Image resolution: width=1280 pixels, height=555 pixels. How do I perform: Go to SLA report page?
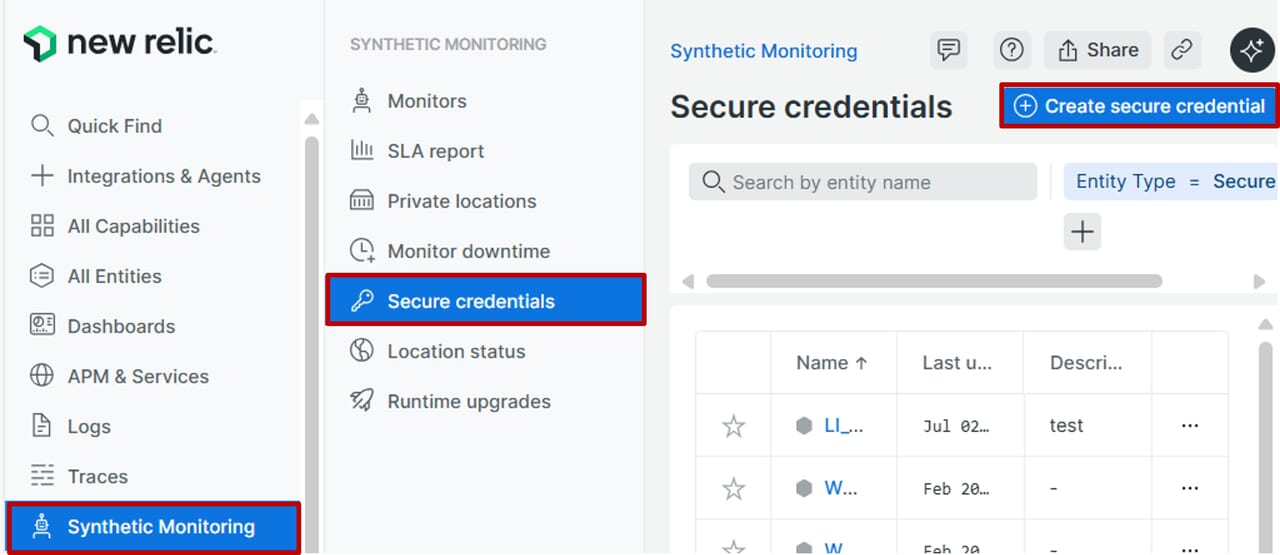tap(435, 151)
